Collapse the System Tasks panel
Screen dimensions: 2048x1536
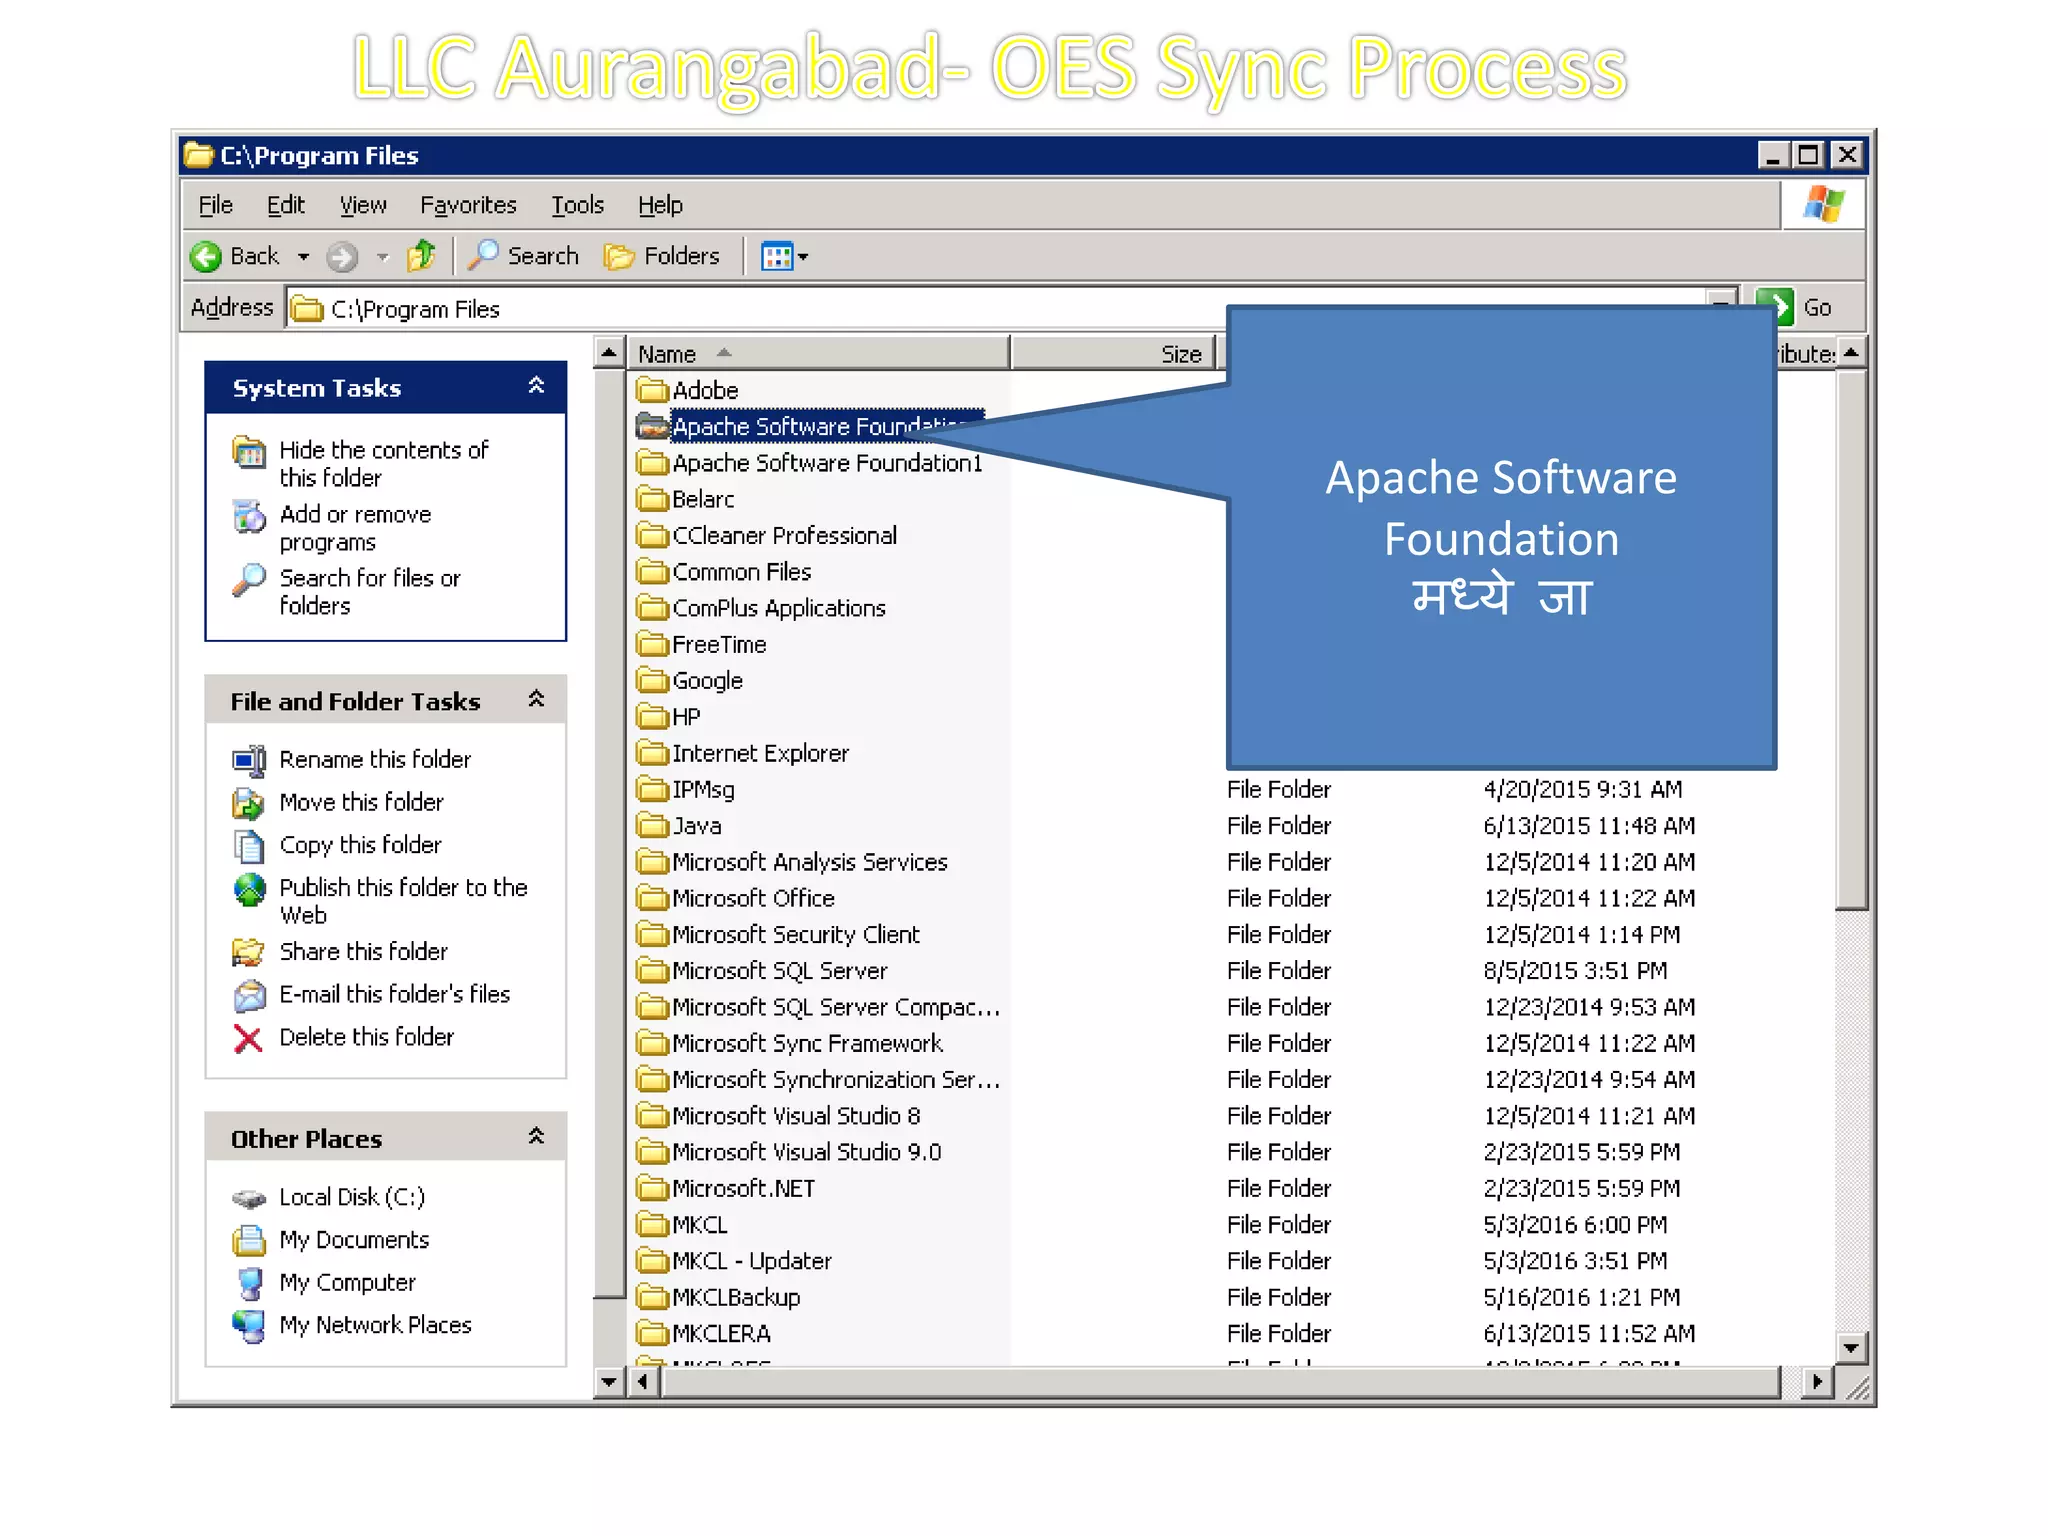coord(536,386)
